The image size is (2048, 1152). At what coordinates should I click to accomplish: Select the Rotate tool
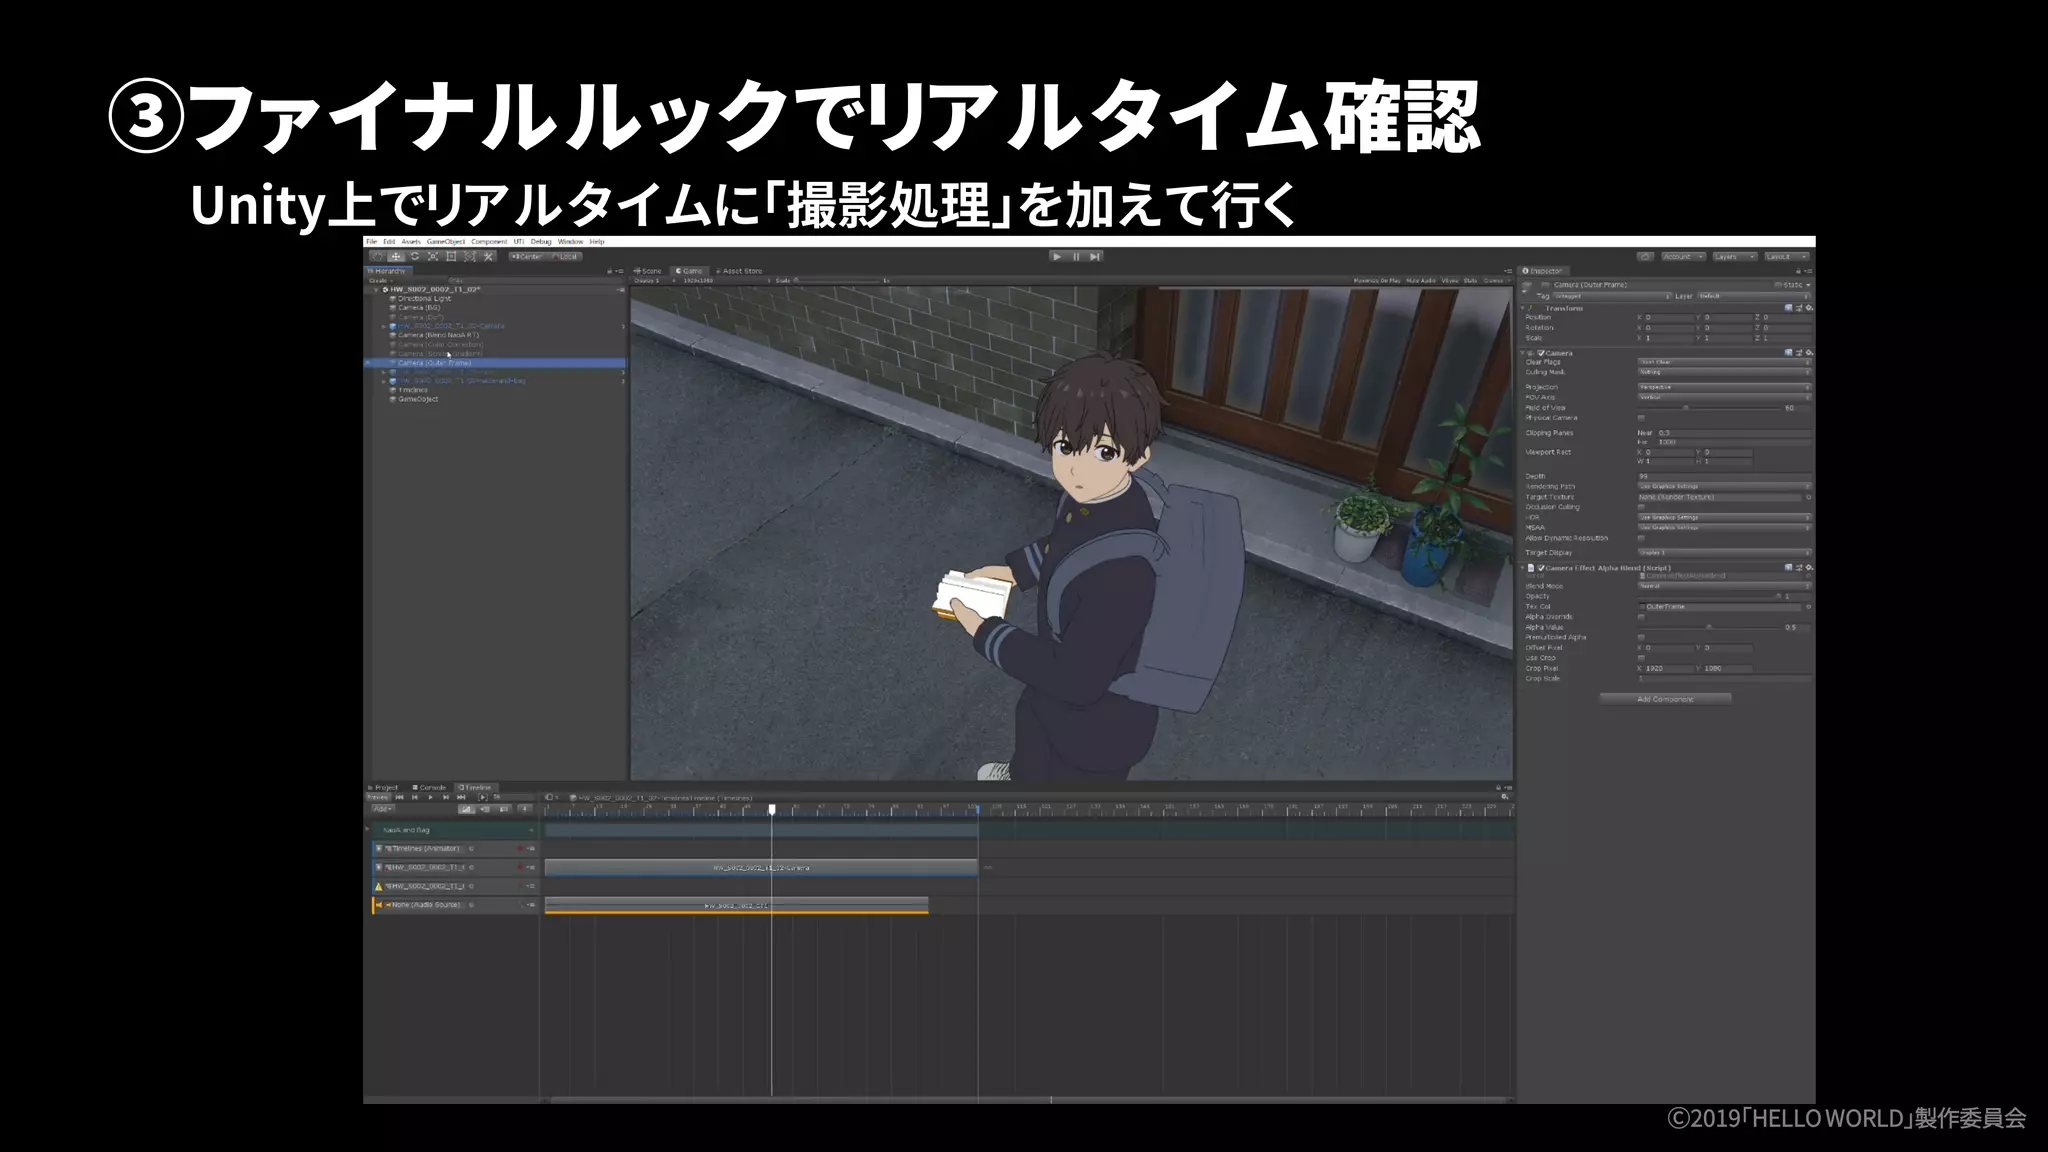415,257
